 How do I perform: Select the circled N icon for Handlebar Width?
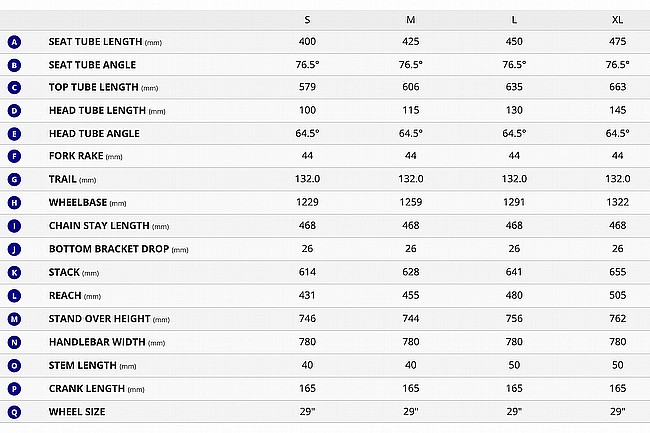click(x=15, y=342)
